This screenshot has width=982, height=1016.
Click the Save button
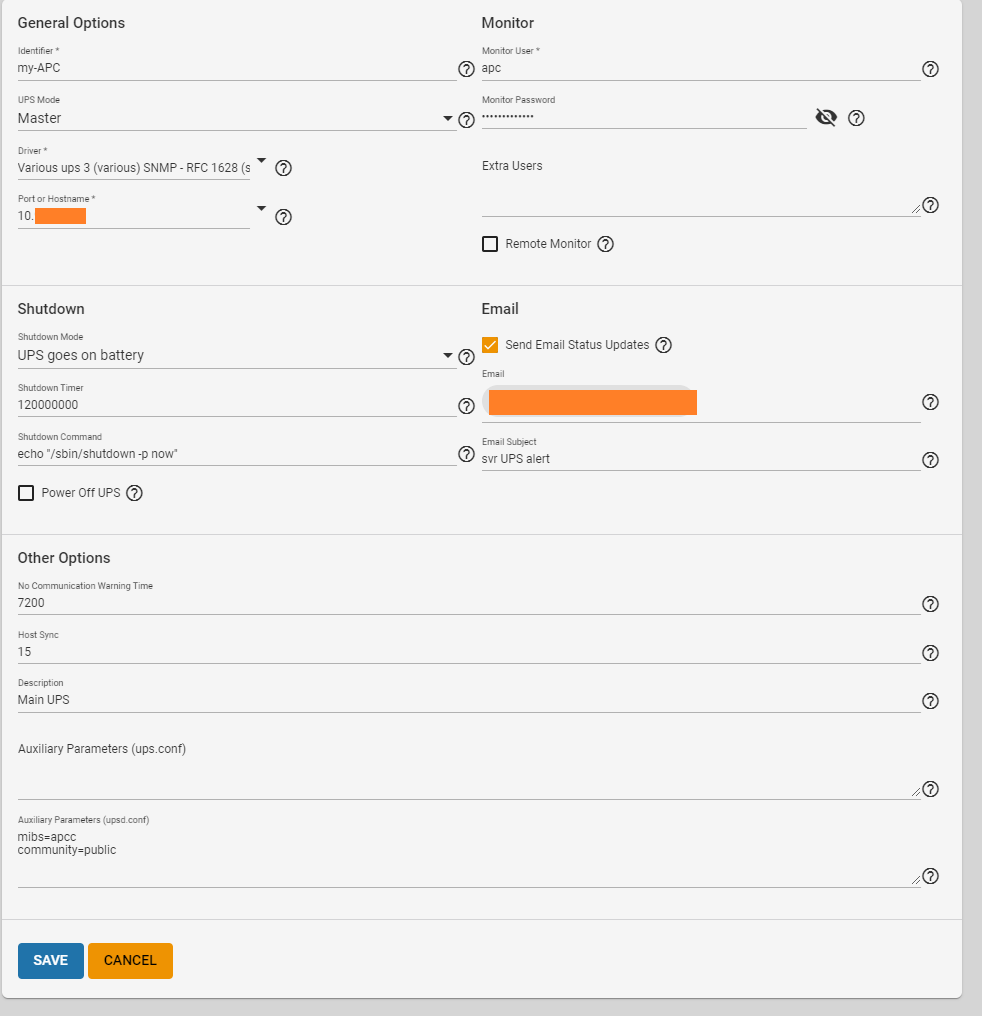click(x=51, y=961)
